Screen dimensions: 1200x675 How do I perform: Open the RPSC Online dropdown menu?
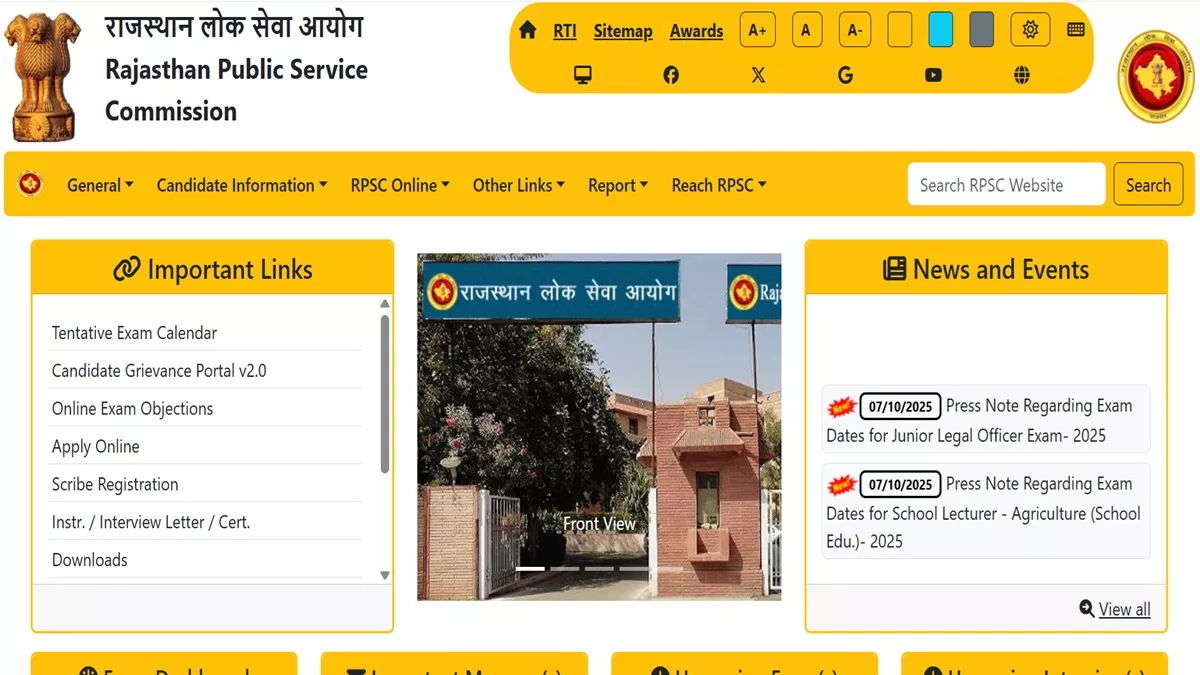point(400,185)
